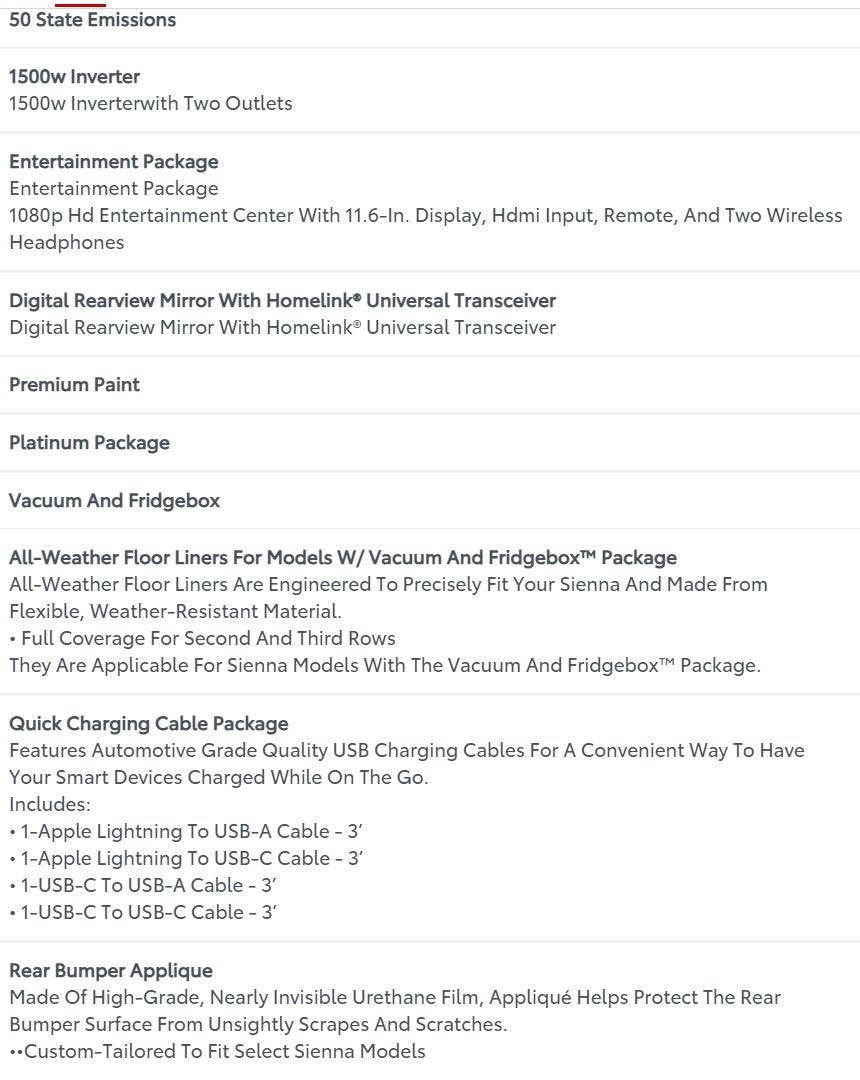
Task: Click the Rear Bumper Applique heading
Action: [x=110, y=971]
